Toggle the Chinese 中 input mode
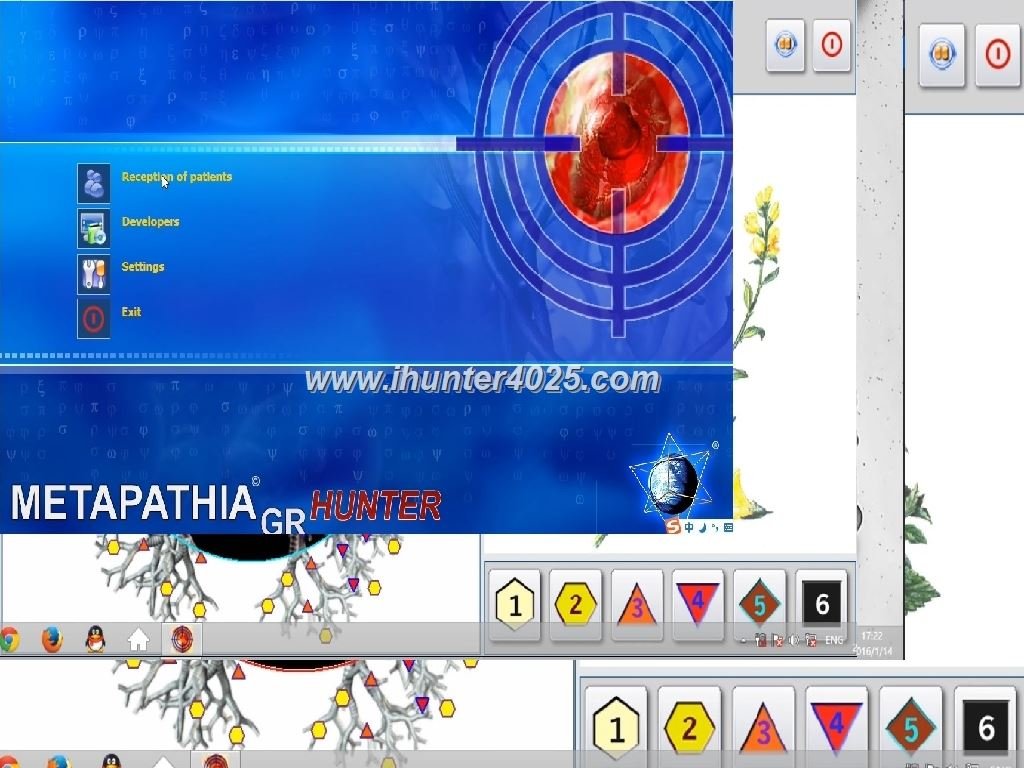Image resolution: width=1024 pixels, height=768 pixels. (x=689, y=527)
